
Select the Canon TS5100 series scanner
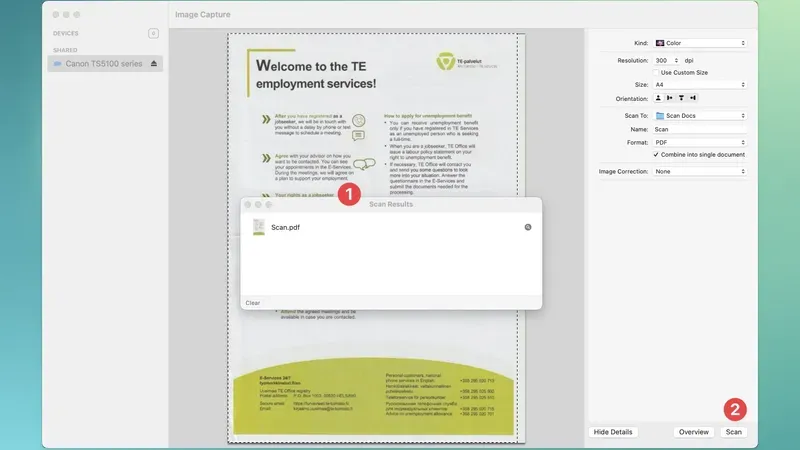105,64
